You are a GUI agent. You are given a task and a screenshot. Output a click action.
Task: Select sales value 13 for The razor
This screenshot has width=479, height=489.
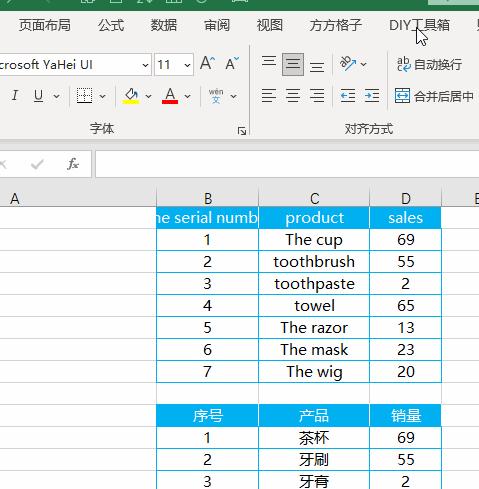pos(405,328)
